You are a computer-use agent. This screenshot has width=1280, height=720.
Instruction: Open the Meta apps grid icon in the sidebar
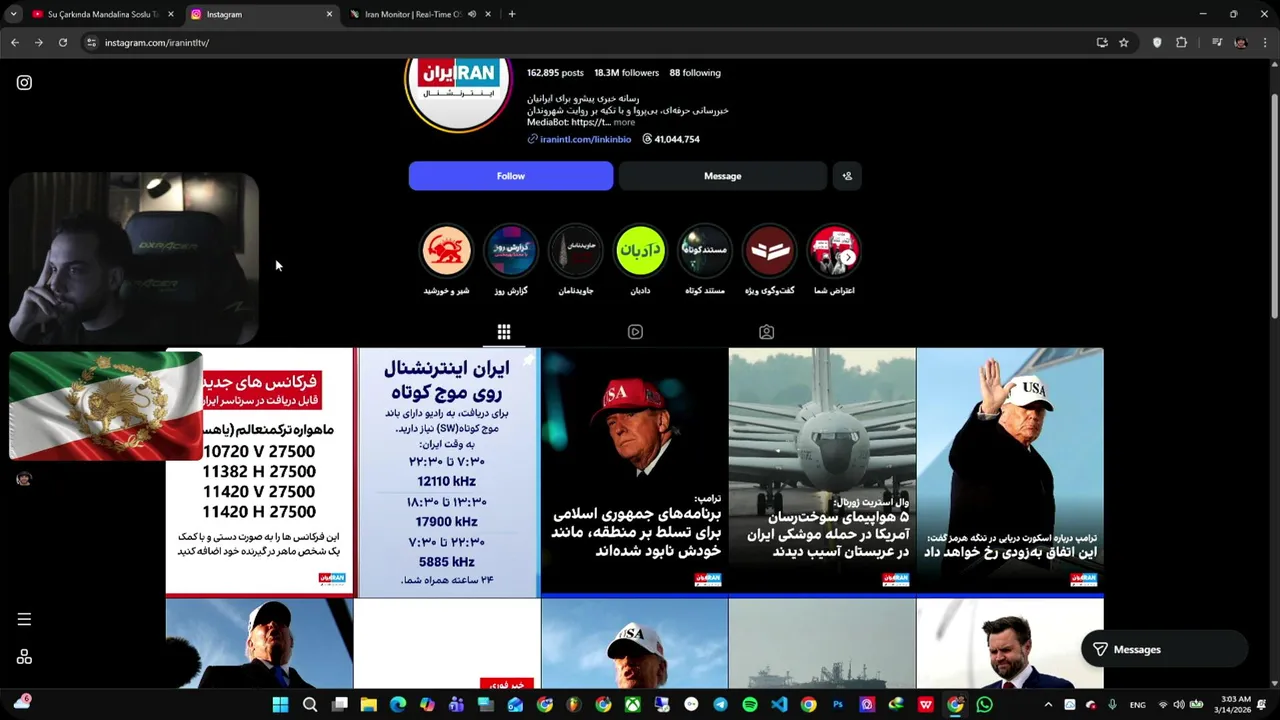click(24, 657)
